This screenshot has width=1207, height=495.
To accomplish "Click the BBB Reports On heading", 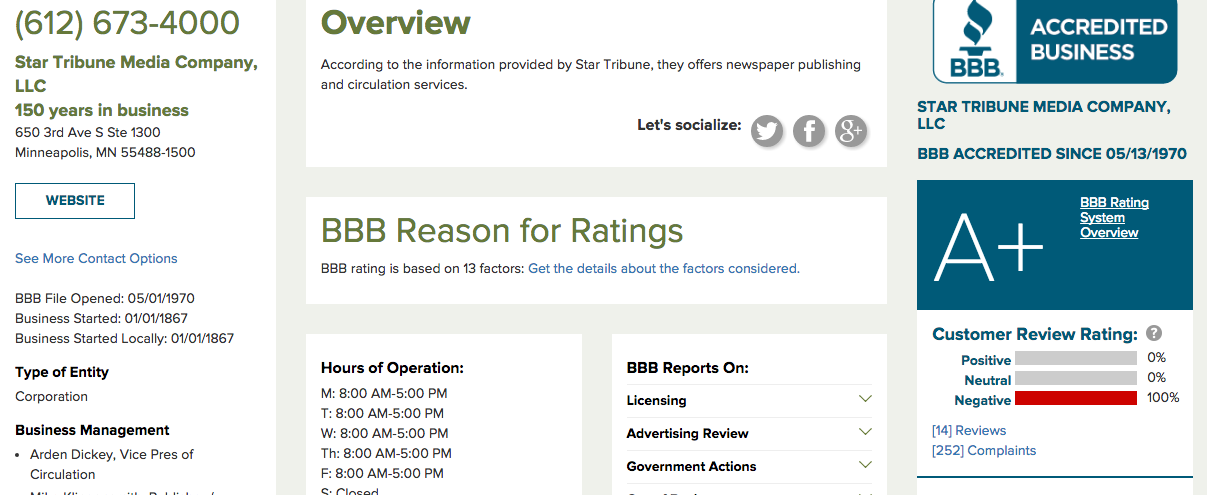I will click(x=687, y=367).
